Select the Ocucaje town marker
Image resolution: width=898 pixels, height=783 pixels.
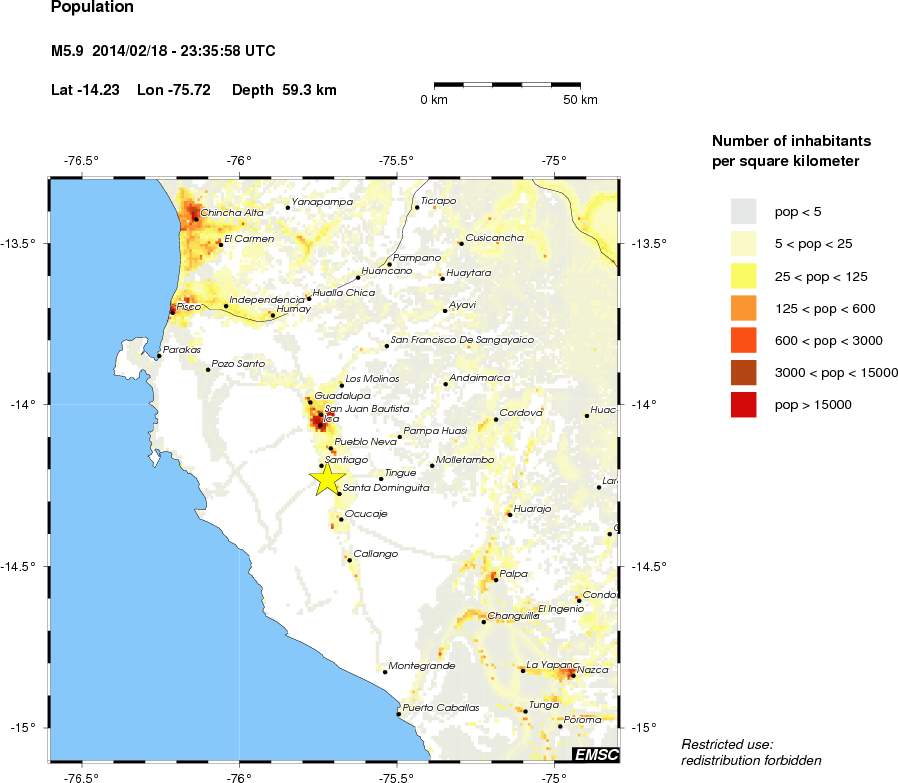click(341, 519)
